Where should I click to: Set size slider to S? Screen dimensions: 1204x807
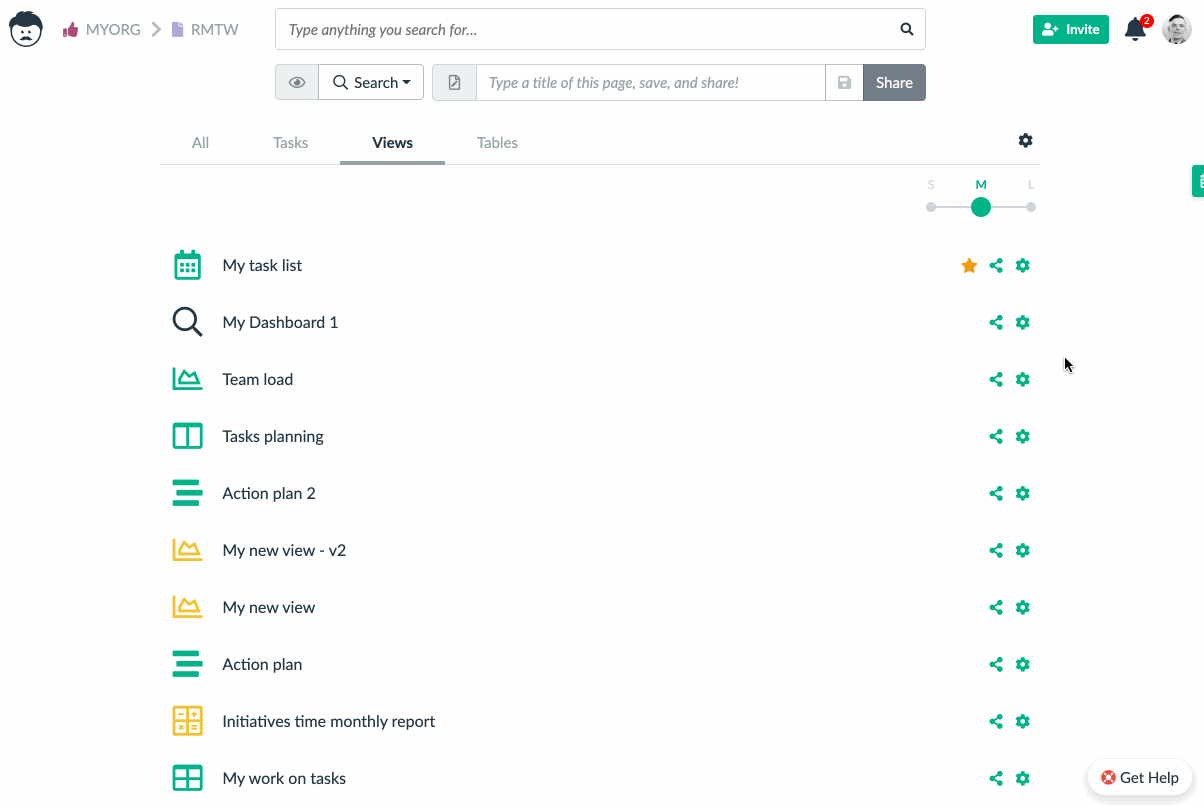point(931,207)
